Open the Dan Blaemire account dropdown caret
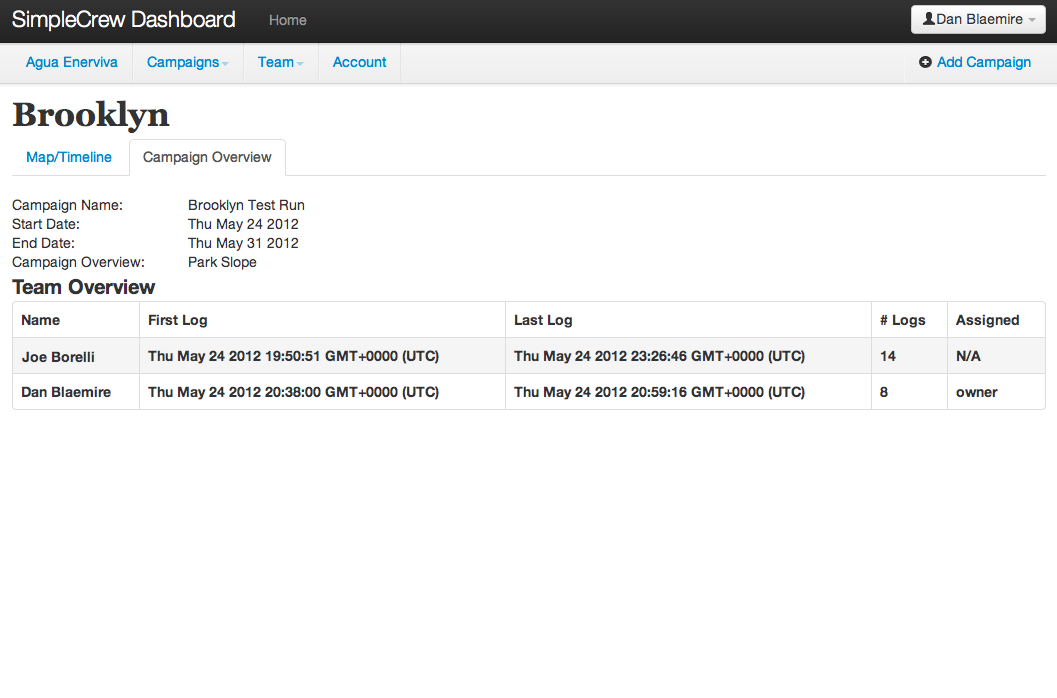The height and width of the screenshot is (698, 1057). point(1031,20)
